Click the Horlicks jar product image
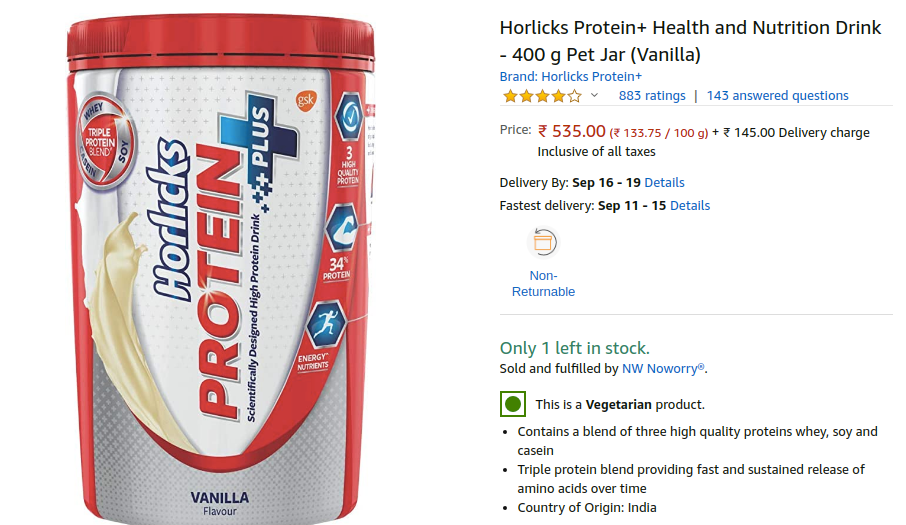This screenshot has height=525, width=906. tap(221, 270)
